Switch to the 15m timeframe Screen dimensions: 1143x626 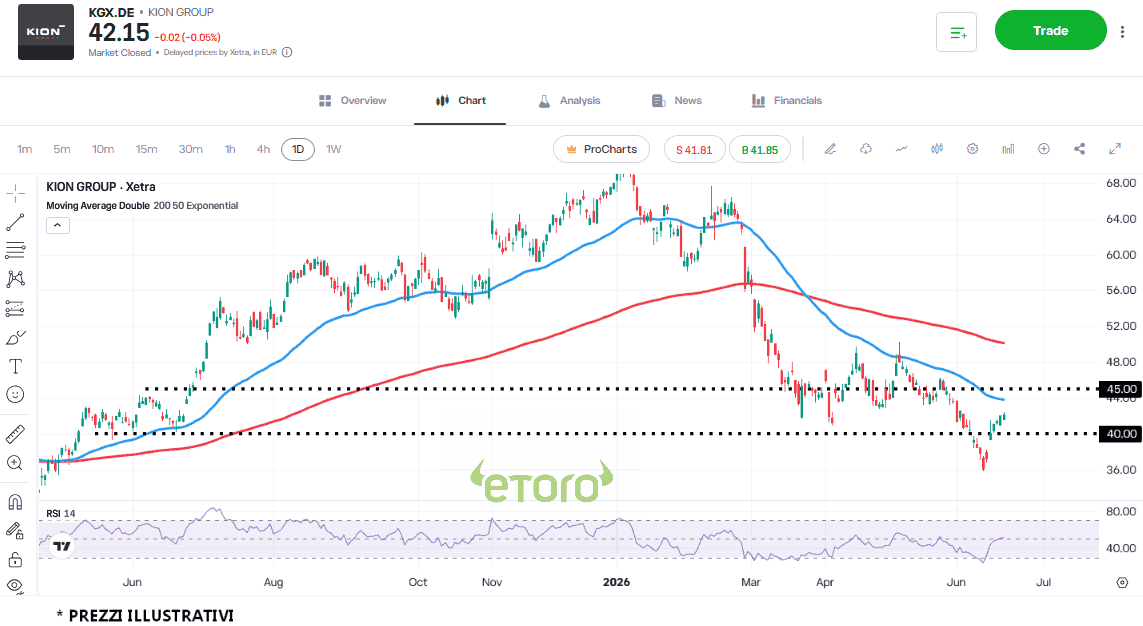tap(147, 149)
